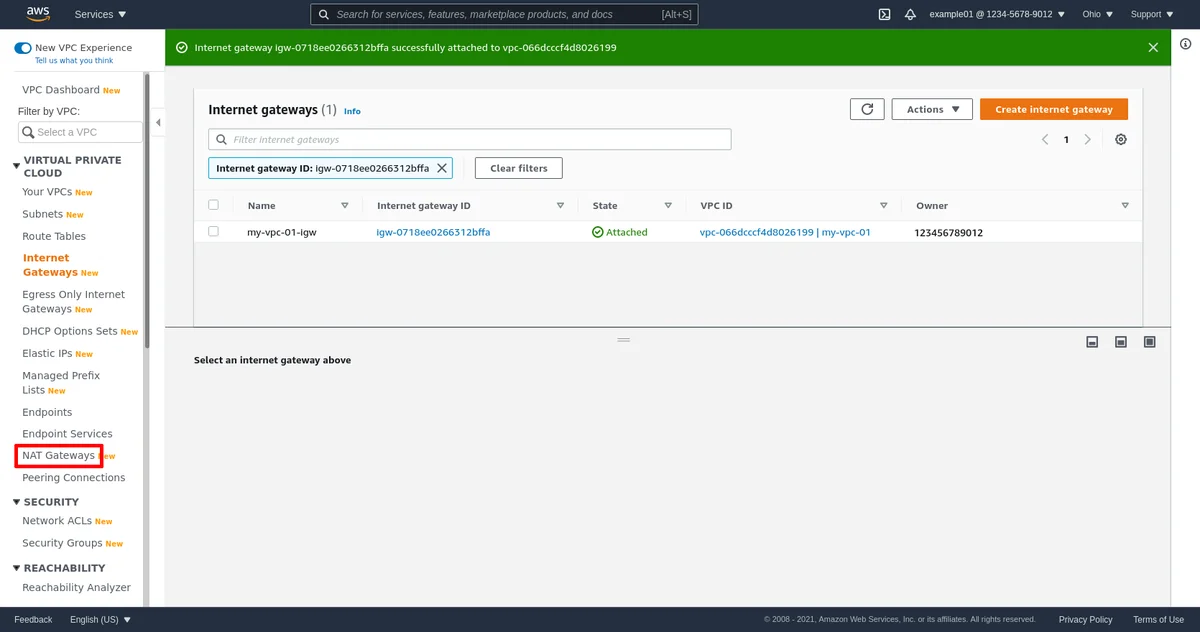Open table preferences gear icon

click(x=1120, y=140)
